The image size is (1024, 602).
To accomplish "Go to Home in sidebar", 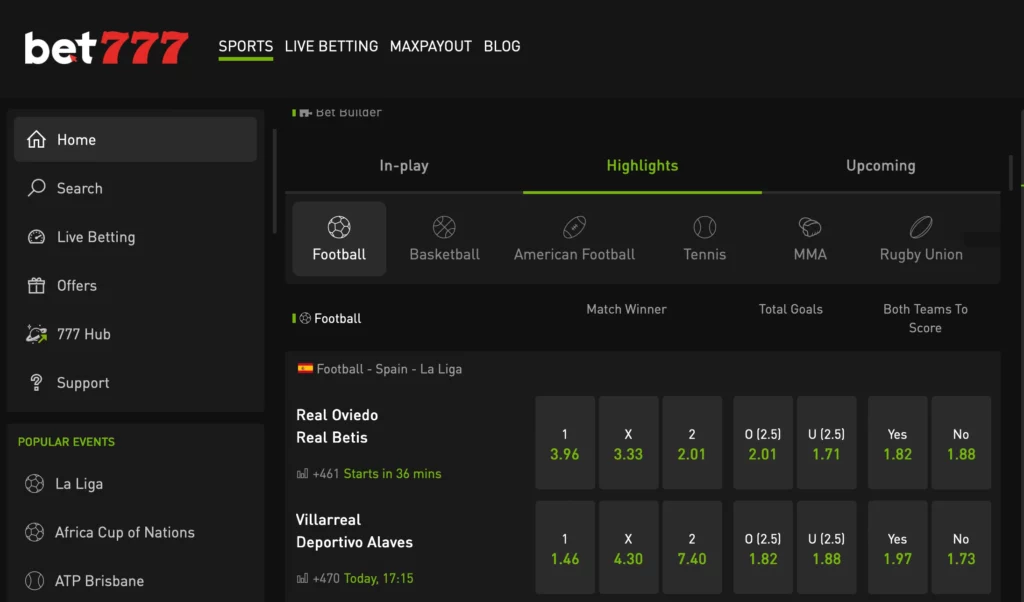I will click(135, 139).
